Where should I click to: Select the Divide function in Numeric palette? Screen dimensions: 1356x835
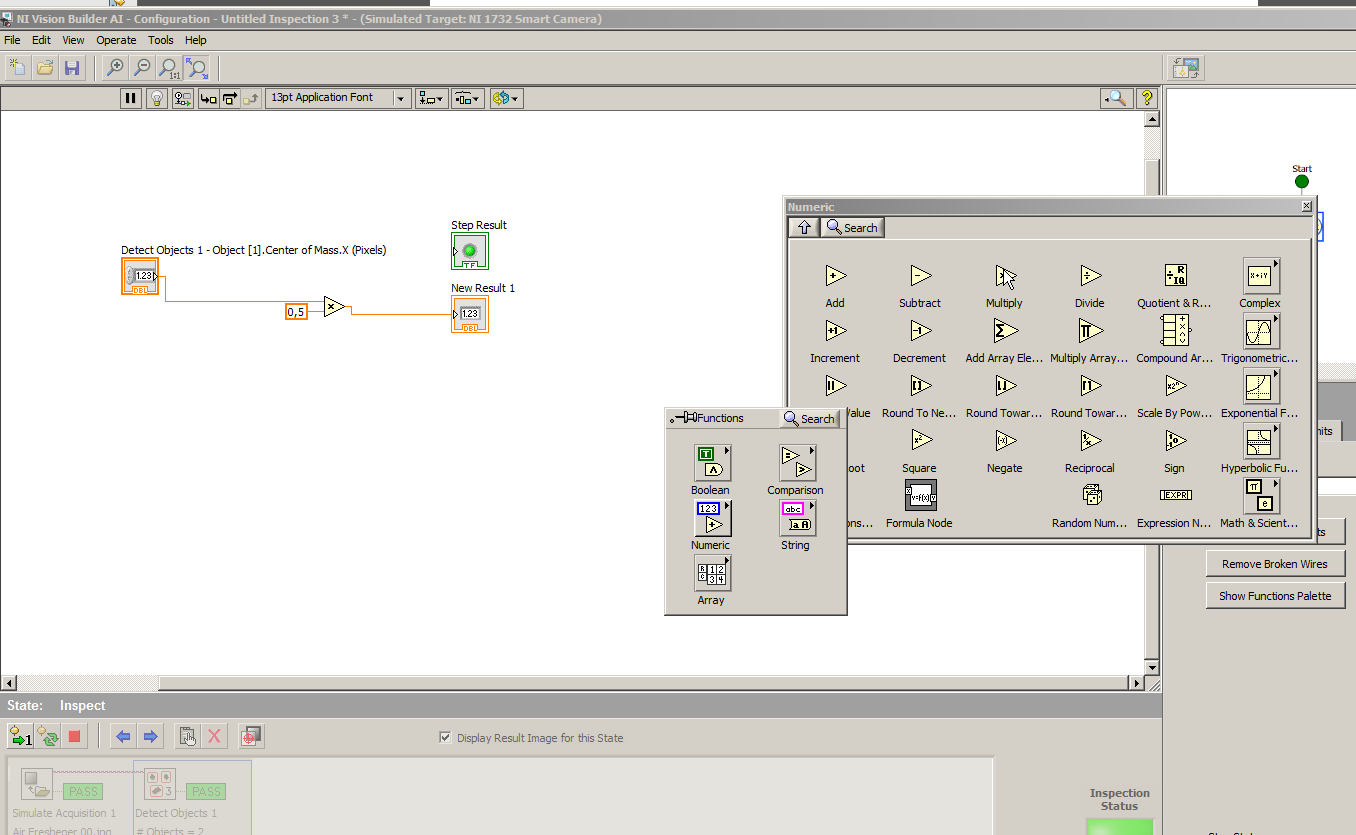[x=1089, y=276]
